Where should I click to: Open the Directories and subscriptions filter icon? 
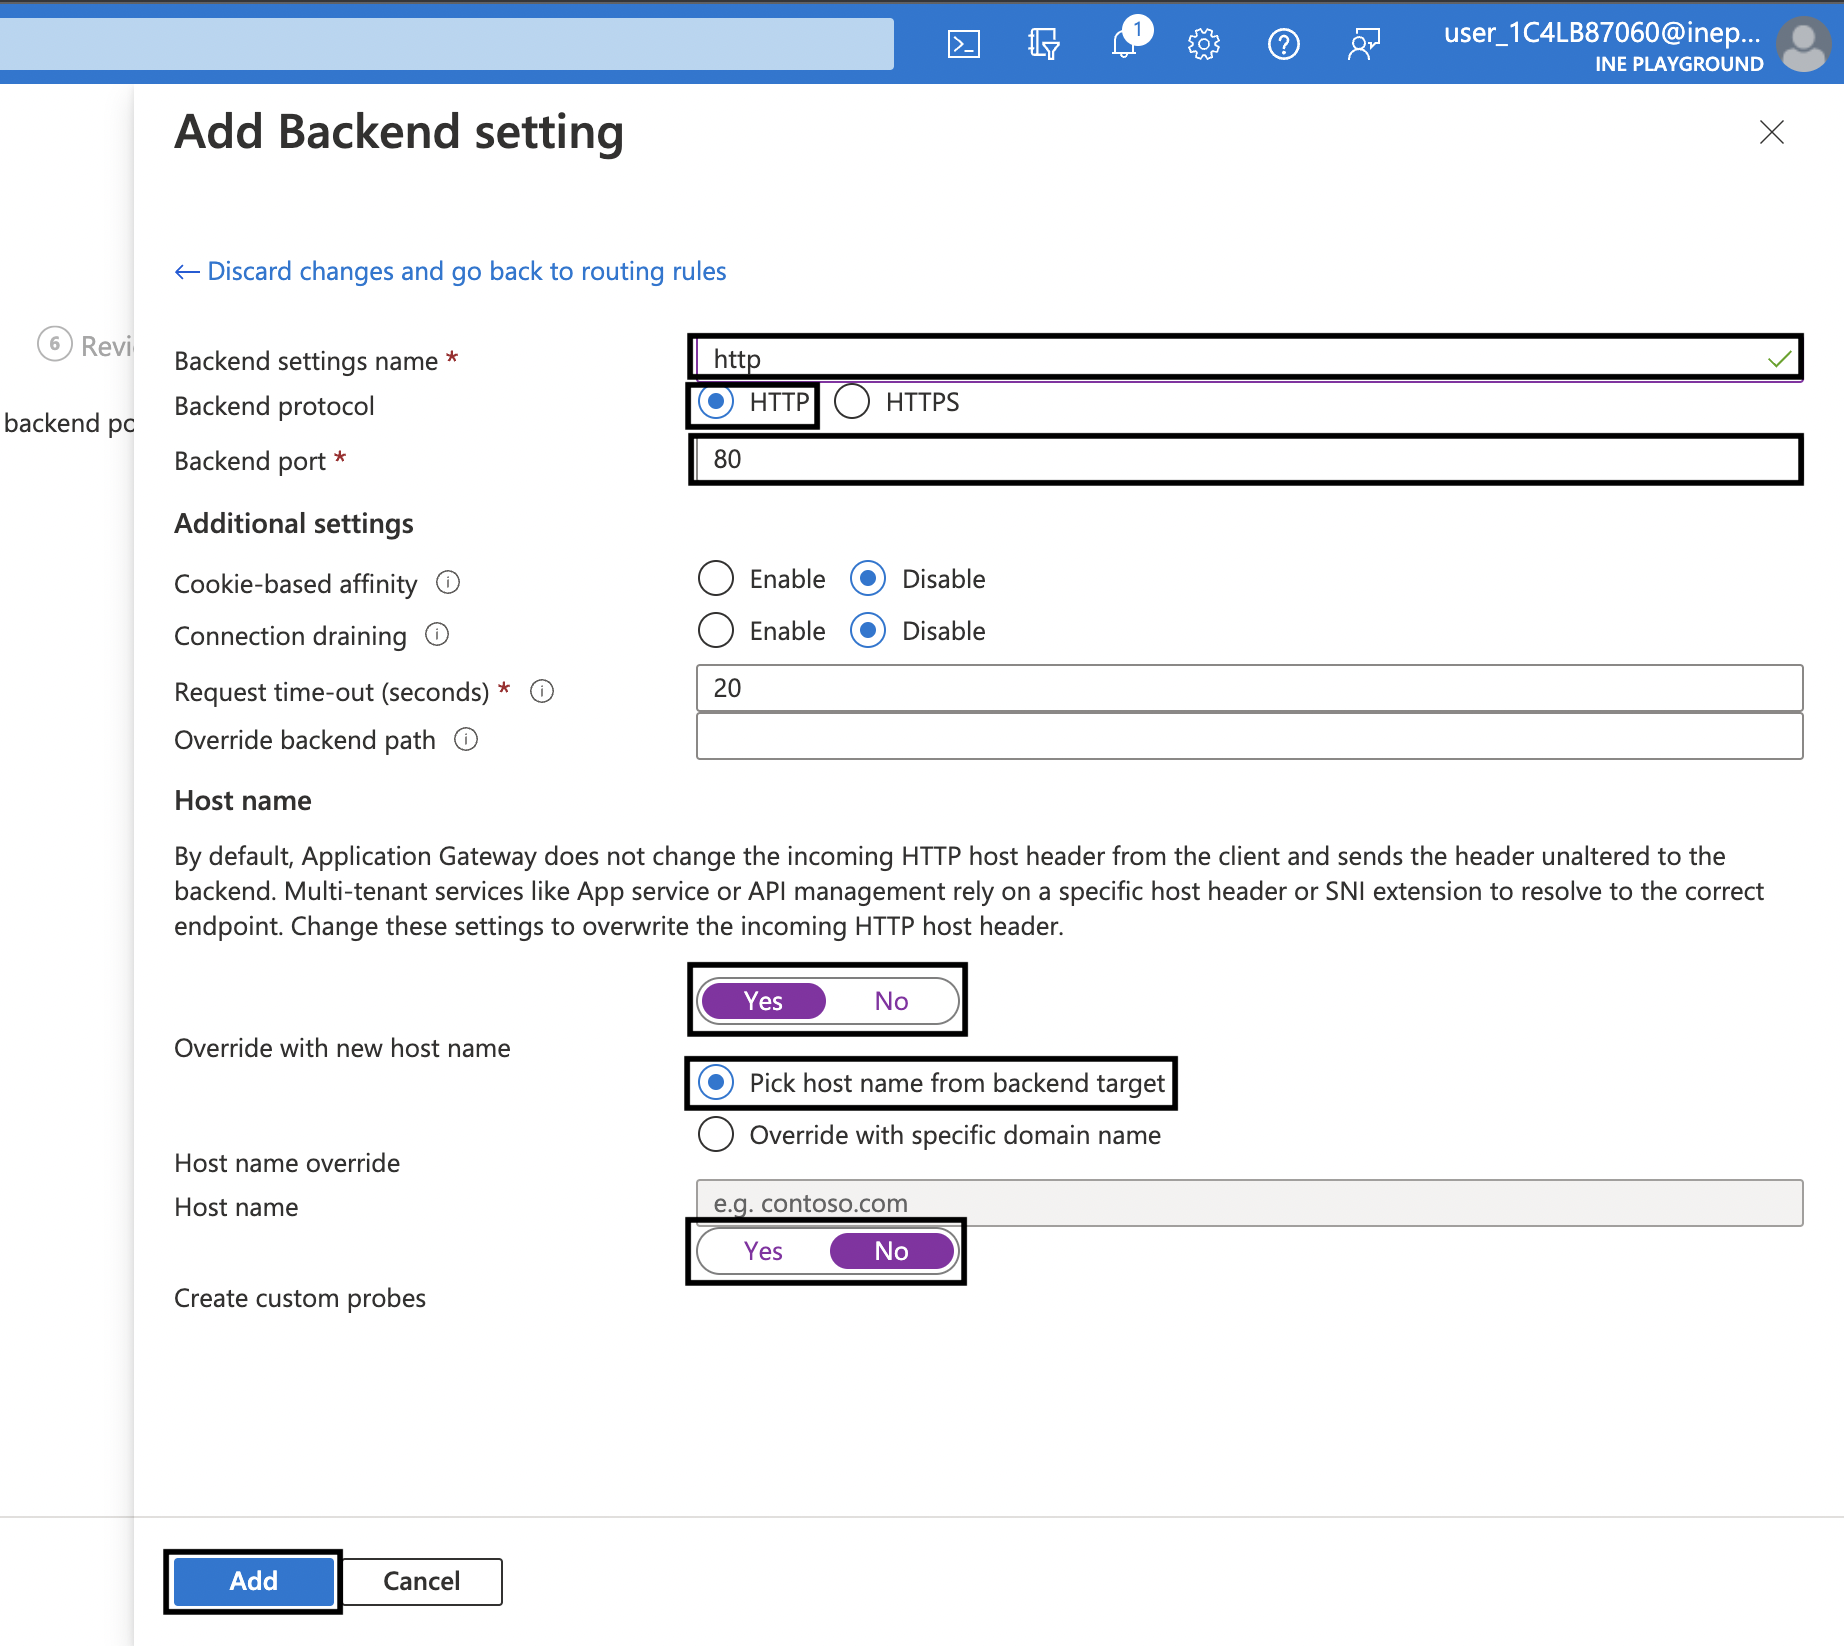pyautogui.click(x=1043, y=44)
